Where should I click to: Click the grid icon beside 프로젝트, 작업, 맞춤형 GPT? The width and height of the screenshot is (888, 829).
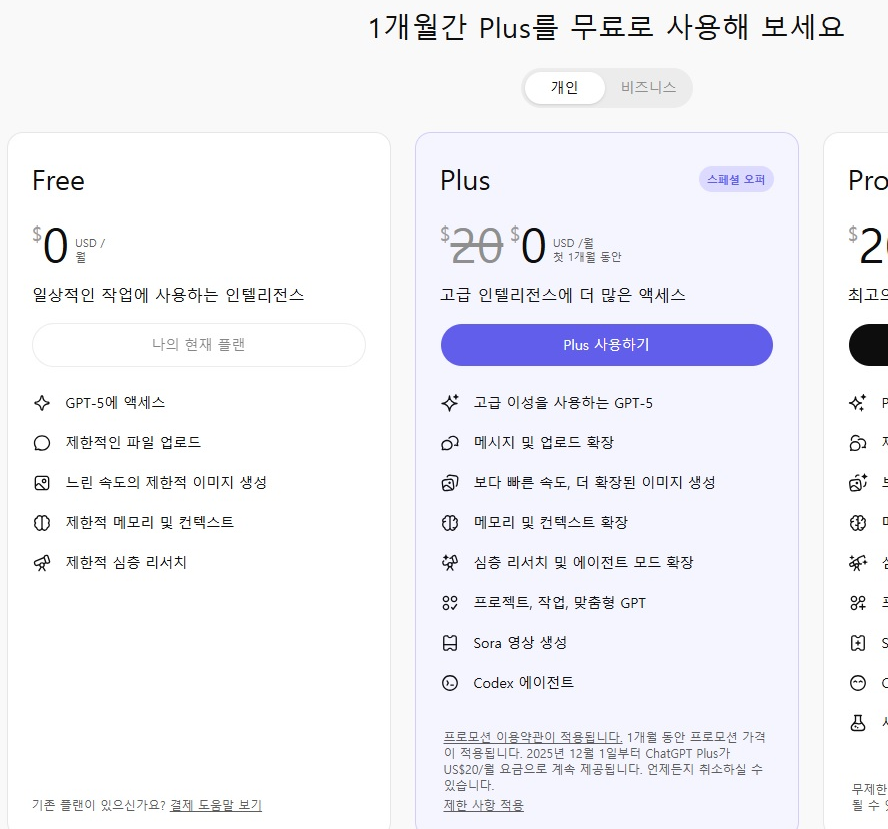coord(451,602)
